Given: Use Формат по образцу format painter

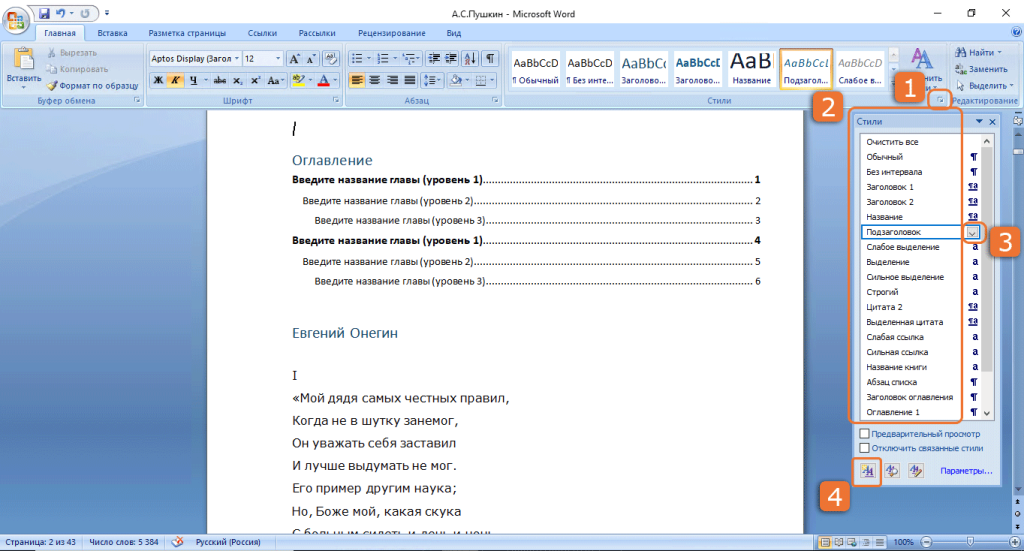Looking at the screenshot, I should [x=92, y=85].
